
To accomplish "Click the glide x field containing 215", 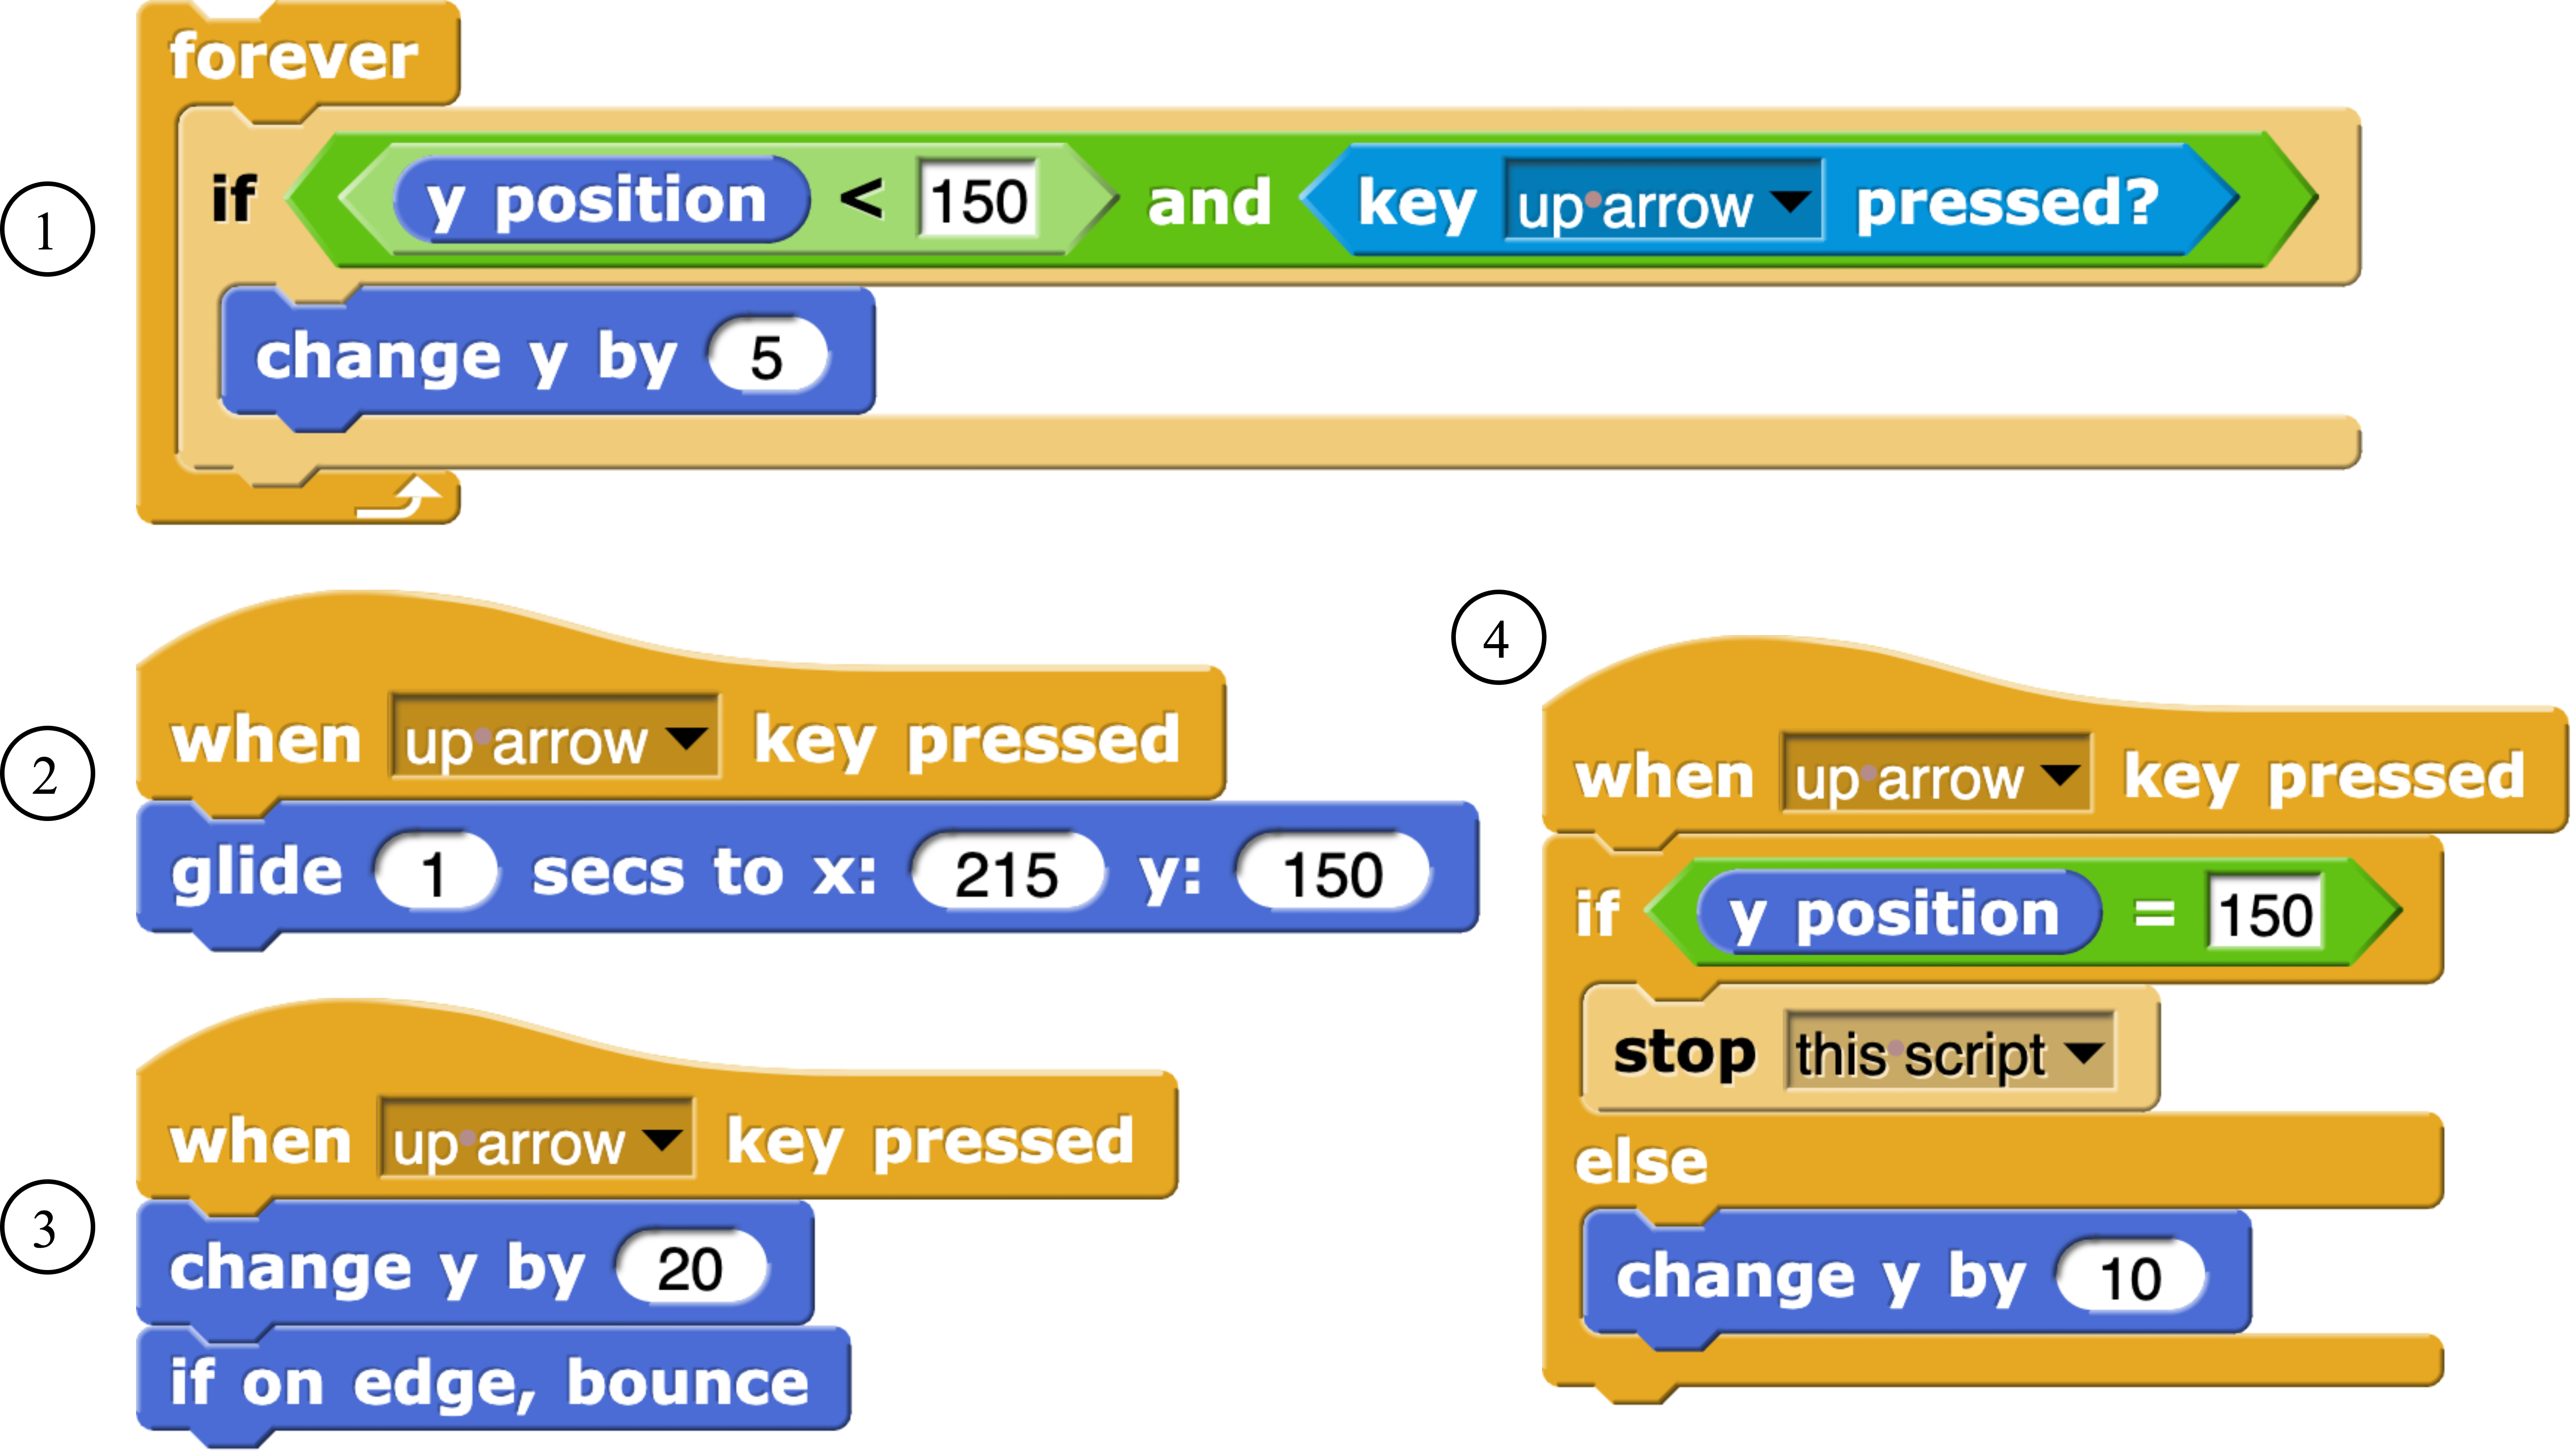I will 1006,873.
